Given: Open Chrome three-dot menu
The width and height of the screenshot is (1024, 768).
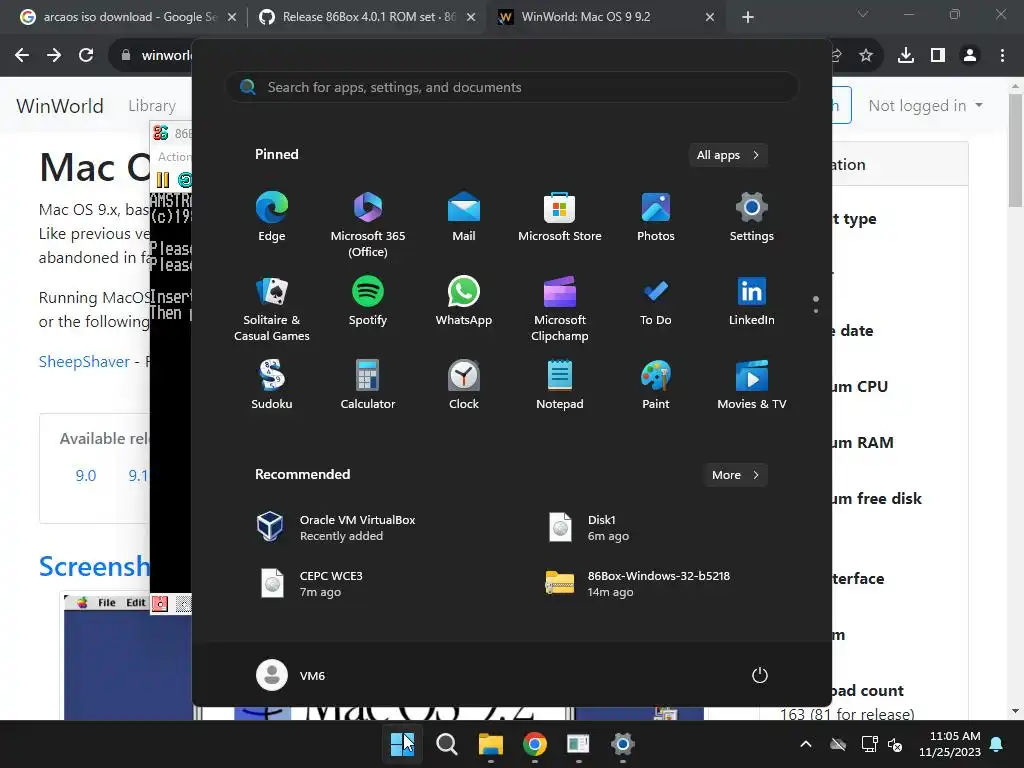Looking at the screenshot, I should tap(1002, 56).
